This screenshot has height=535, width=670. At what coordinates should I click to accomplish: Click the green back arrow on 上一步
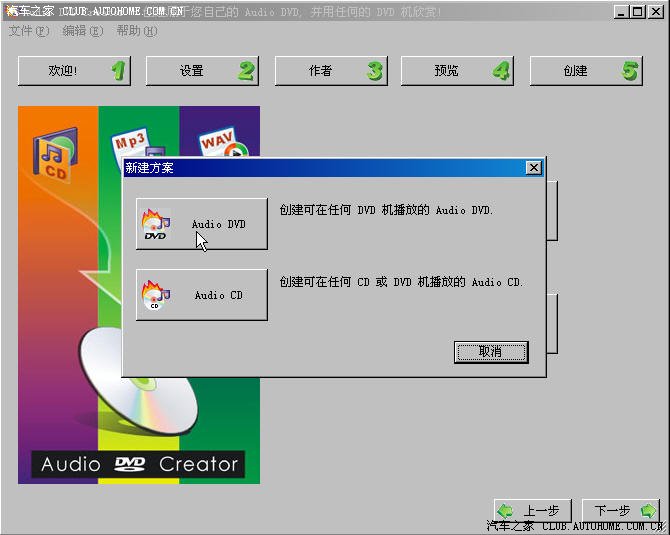(506, 511)
